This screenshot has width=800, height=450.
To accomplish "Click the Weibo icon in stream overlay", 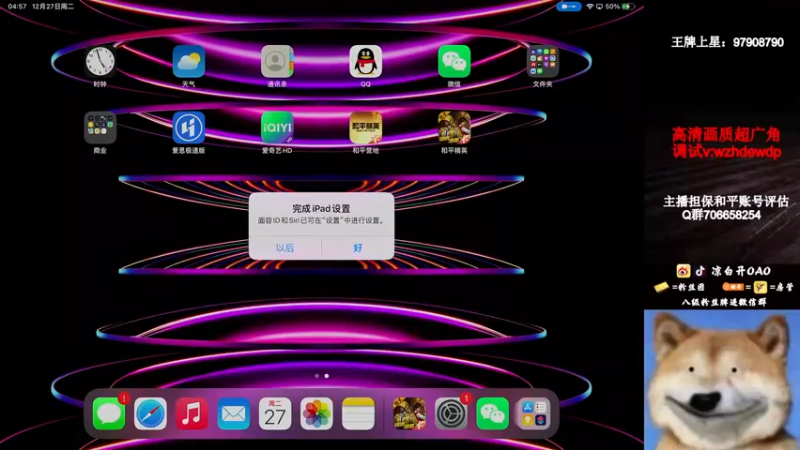I will [x=683, y=271].
